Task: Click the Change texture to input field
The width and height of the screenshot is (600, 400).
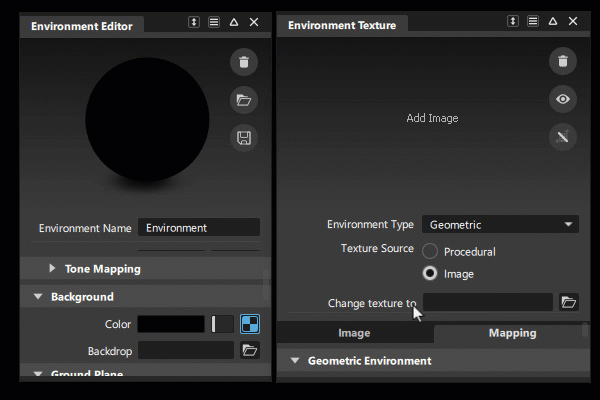Action: (488, 302)
